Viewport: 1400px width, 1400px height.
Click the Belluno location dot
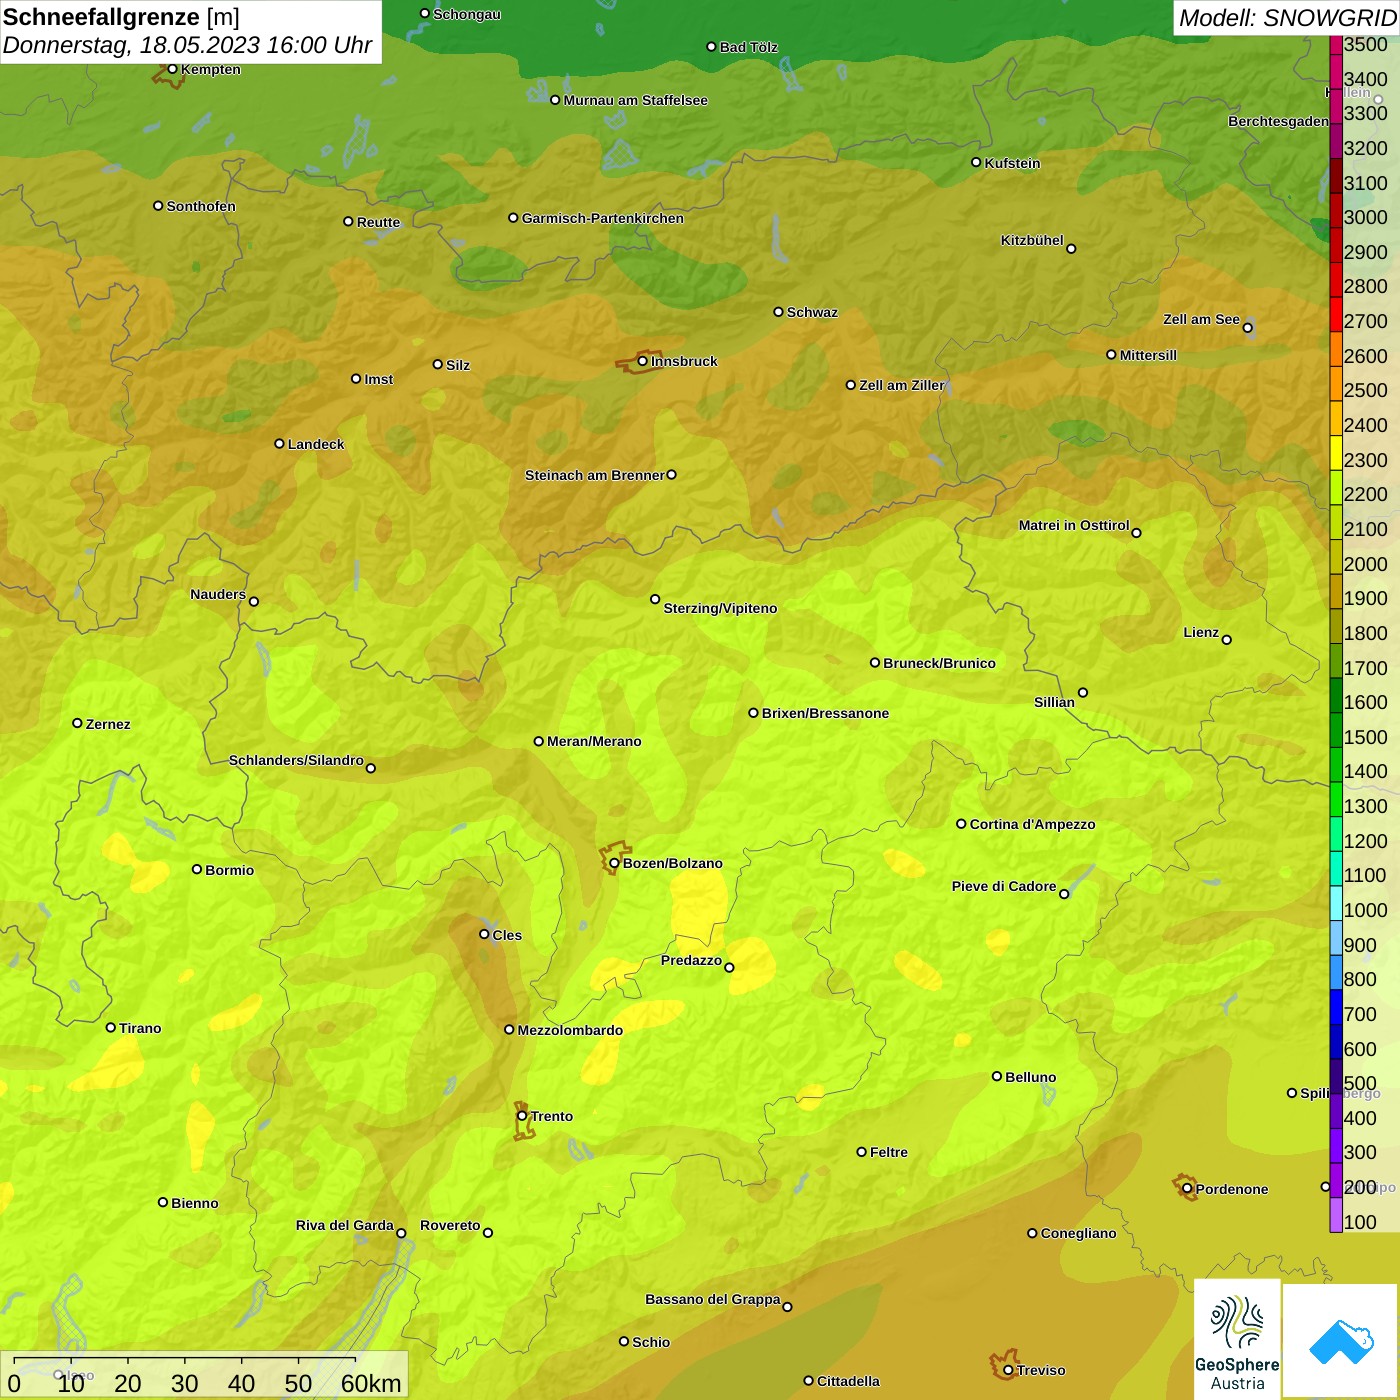click(996, 1076)
